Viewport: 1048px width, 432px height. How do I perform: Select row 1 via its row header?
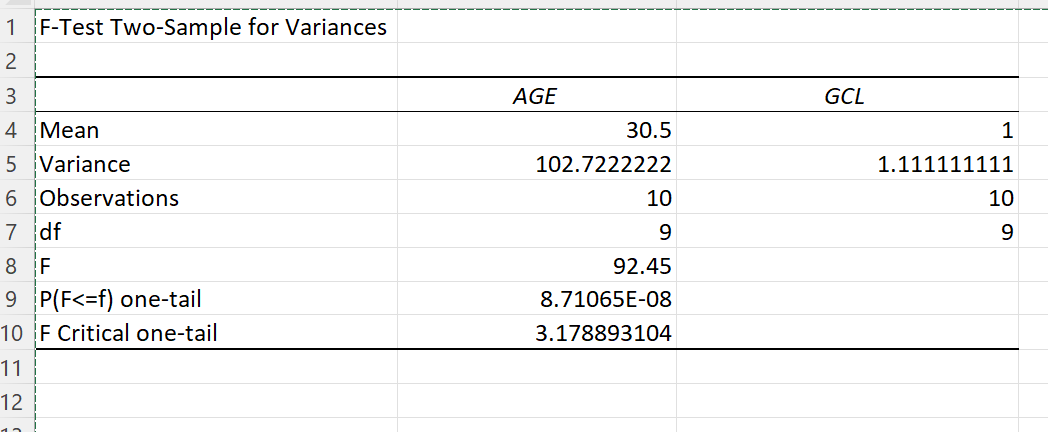(17, 27)
